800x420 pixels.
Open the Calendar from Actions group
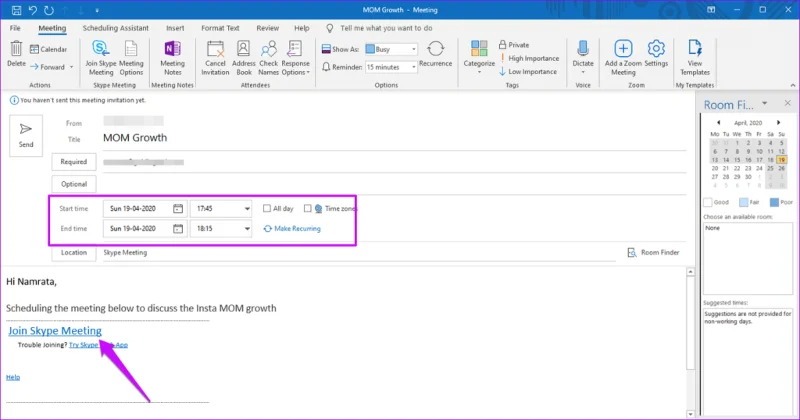pos(48,49)
